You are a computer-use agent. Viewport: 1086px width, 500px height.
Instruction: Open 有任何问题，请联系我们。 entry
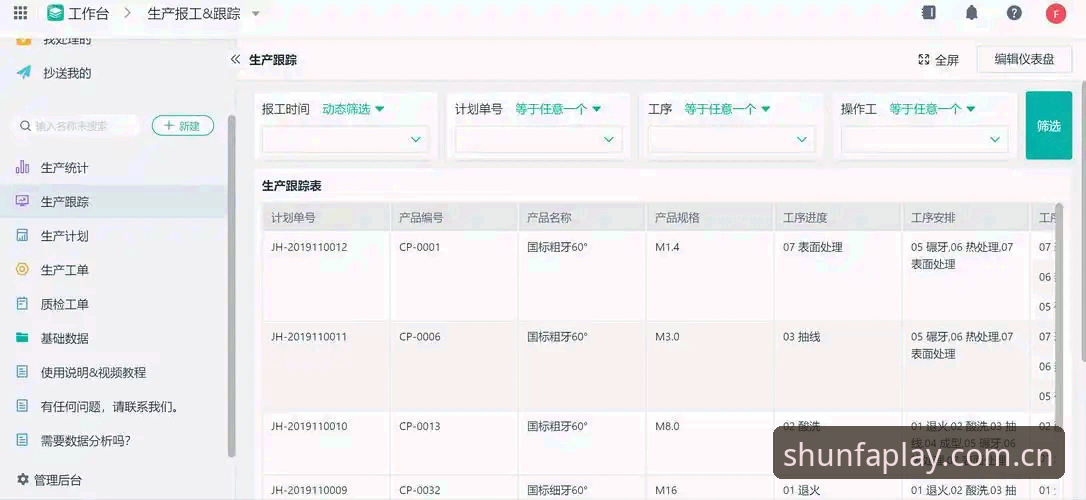[110, 407]
